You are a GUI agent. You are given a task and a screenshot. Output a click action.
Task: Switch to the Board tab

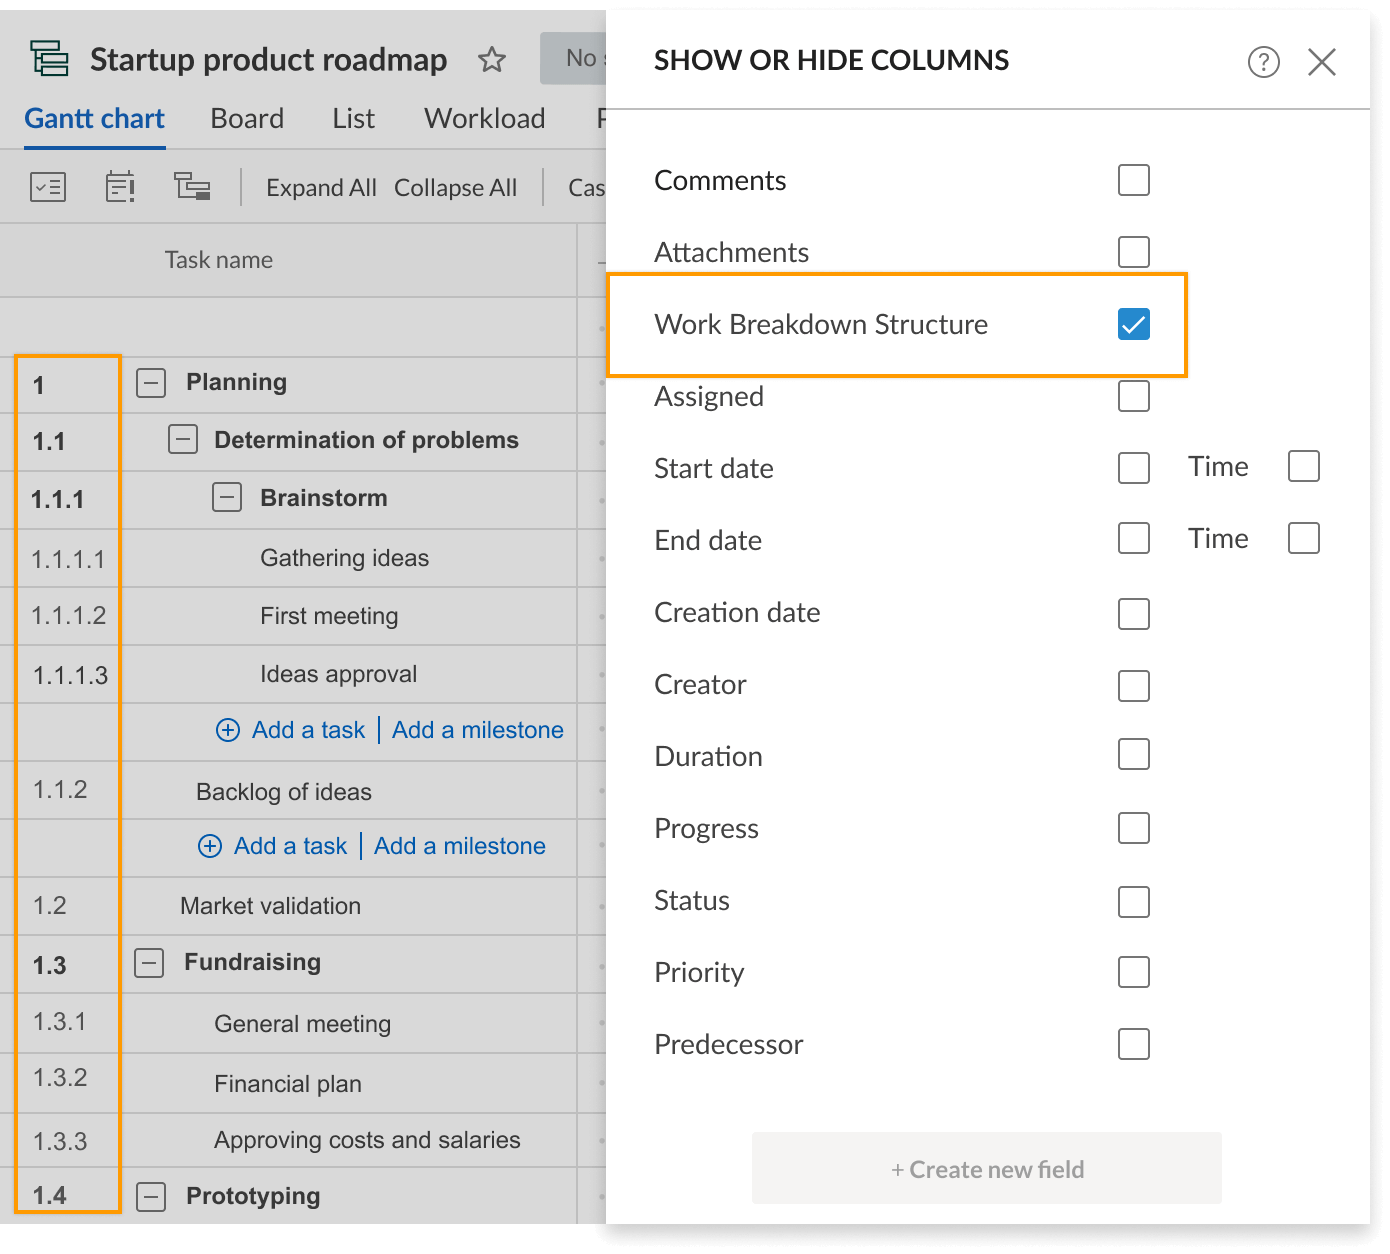pyautogui.click(x=246, y=118)
